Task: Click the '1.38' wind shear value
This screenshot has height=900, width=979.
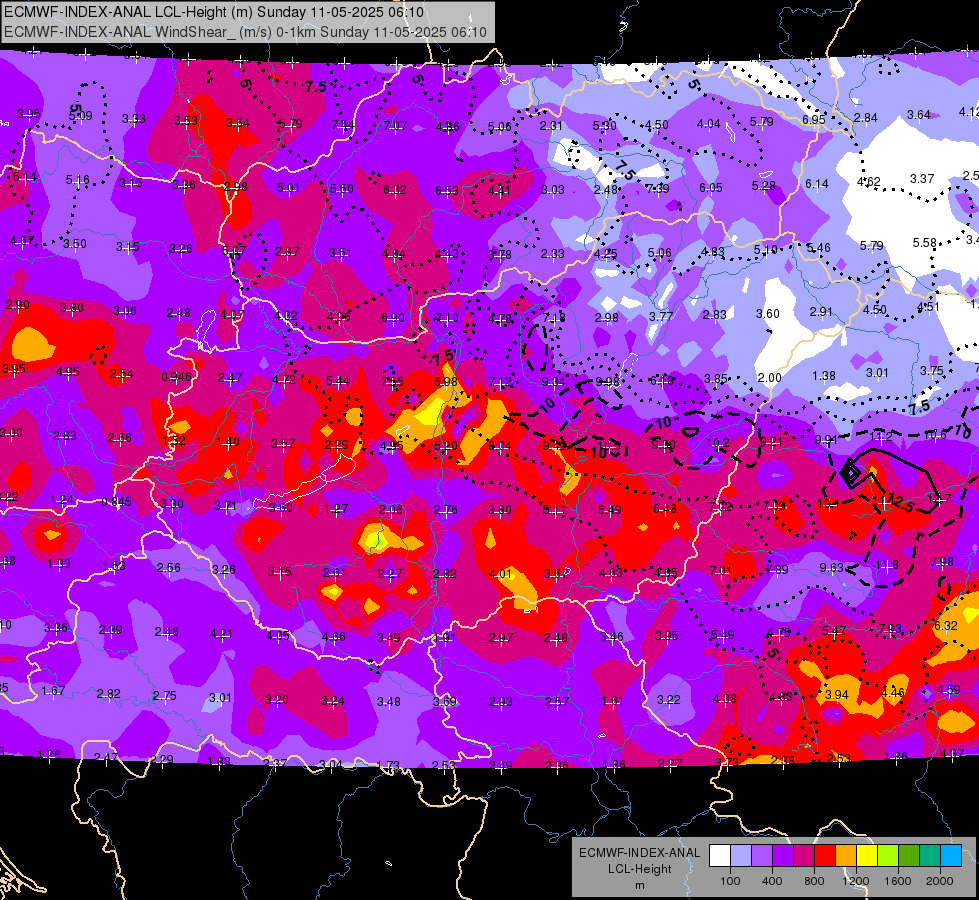Action: [824, 375]
